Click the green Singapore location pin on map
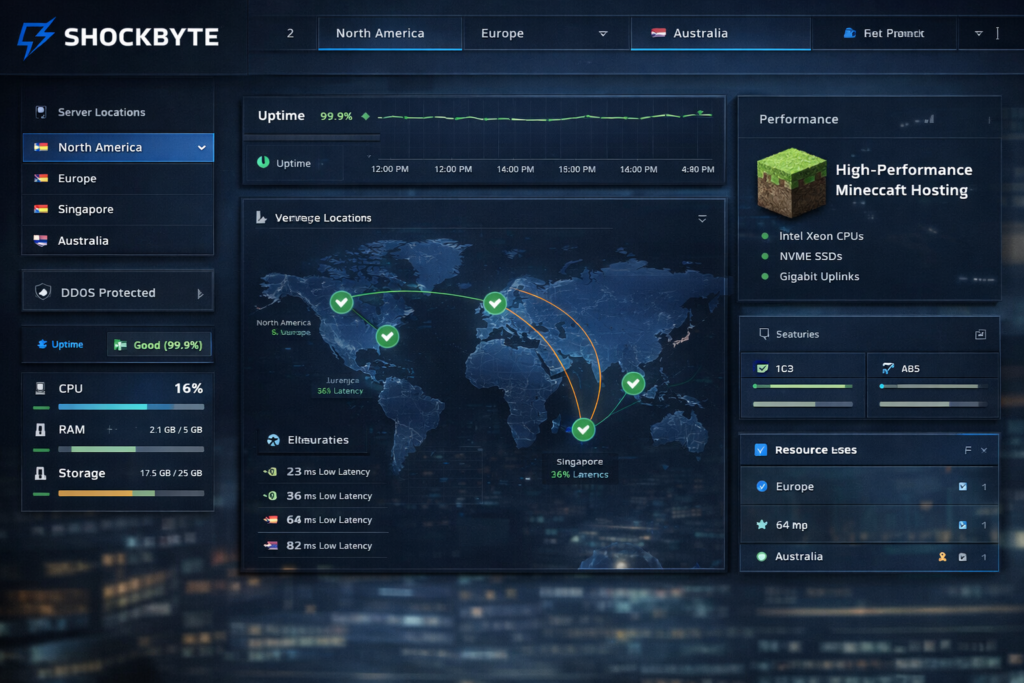Viewport: 1024px width, 683px height. pos(583,430)
